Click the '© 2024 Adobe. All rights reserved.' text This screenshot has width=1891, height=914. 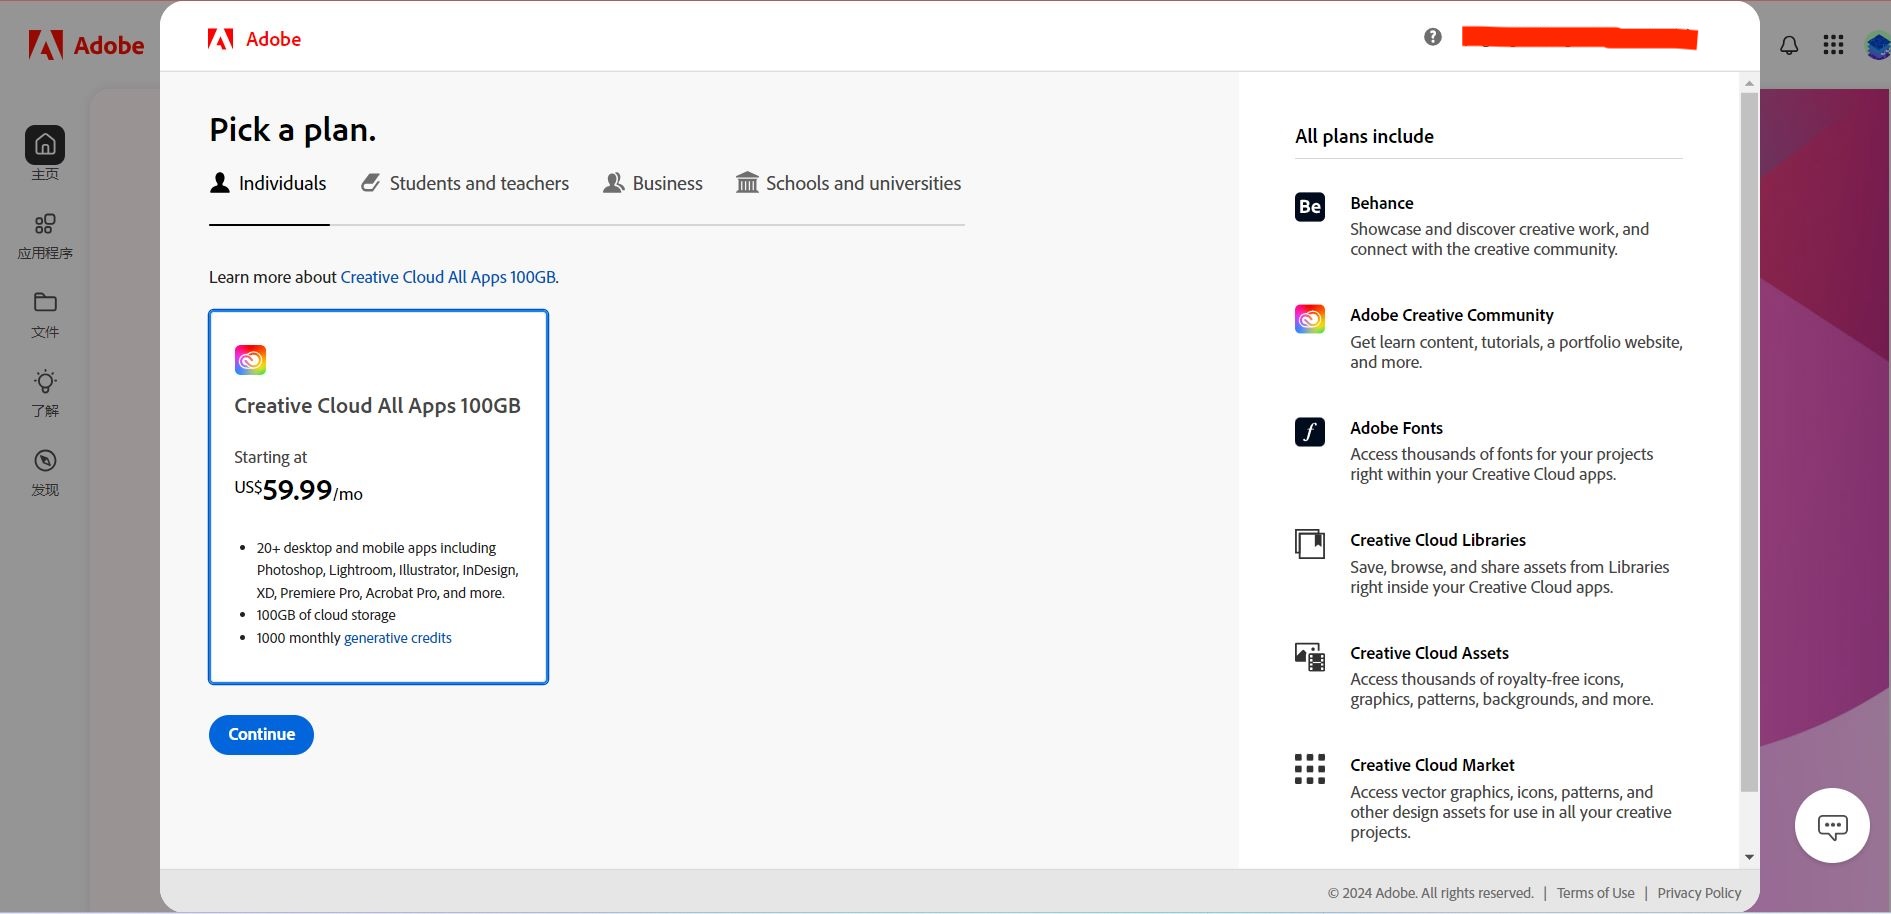click(1430, 893)
